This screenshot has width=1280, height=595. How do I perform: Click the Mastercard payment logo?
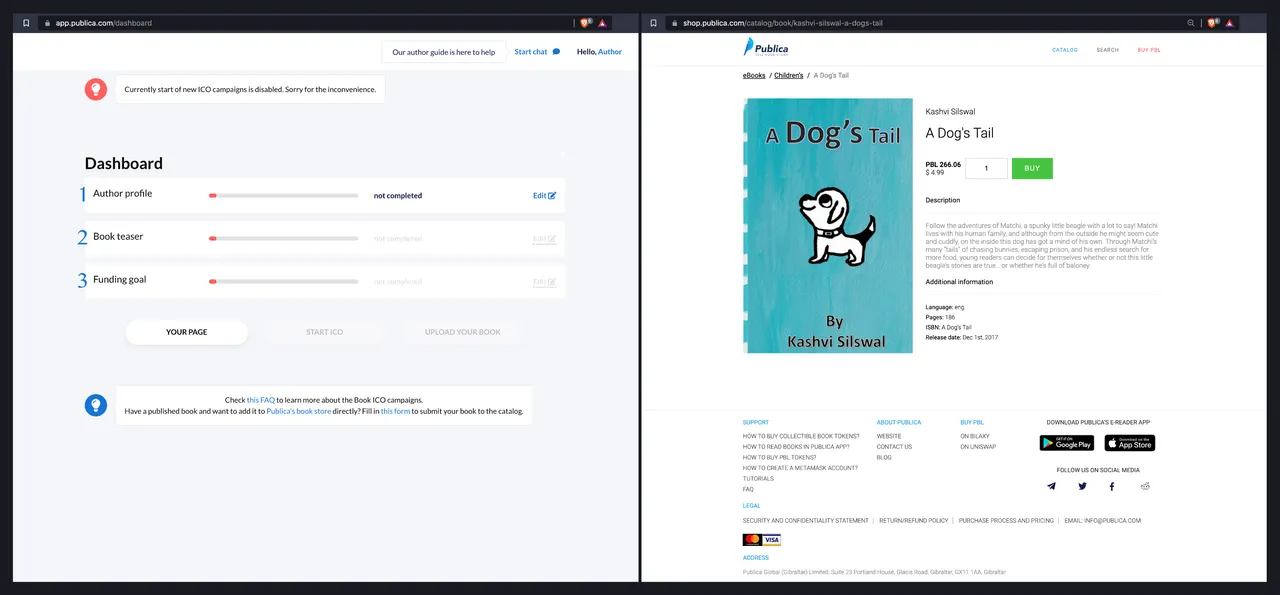click(752, 540)
